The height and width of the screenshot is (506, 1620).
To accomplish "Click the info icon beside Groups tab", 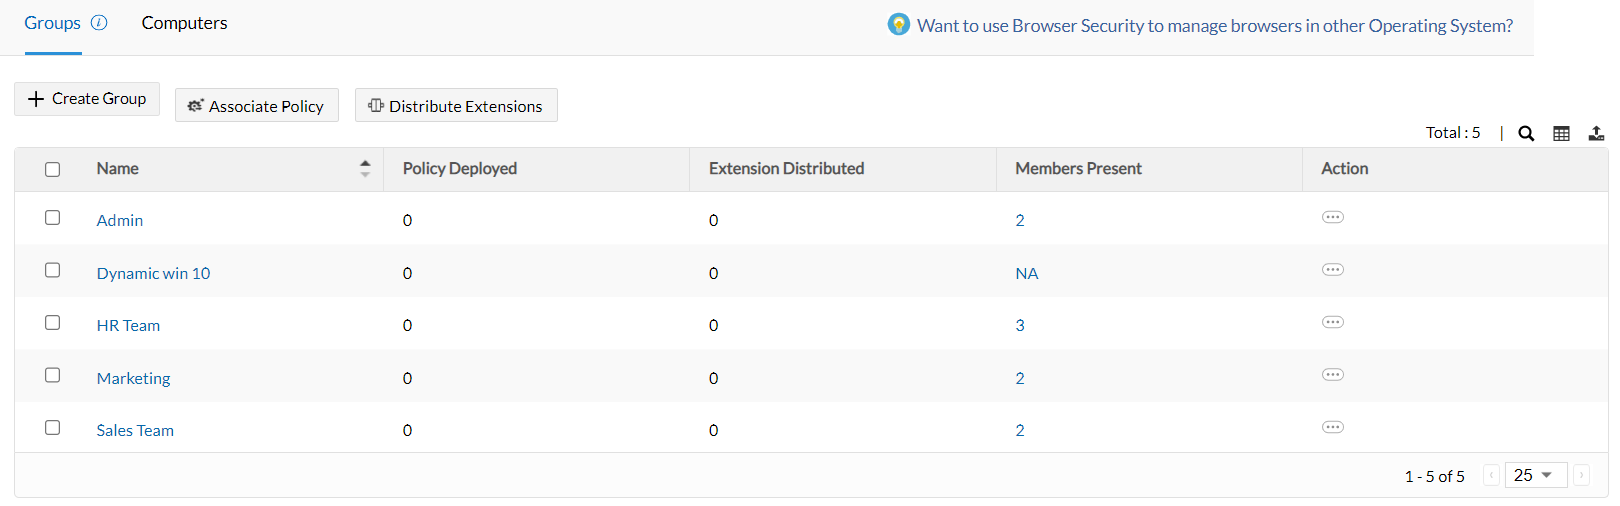I will 99,22.
